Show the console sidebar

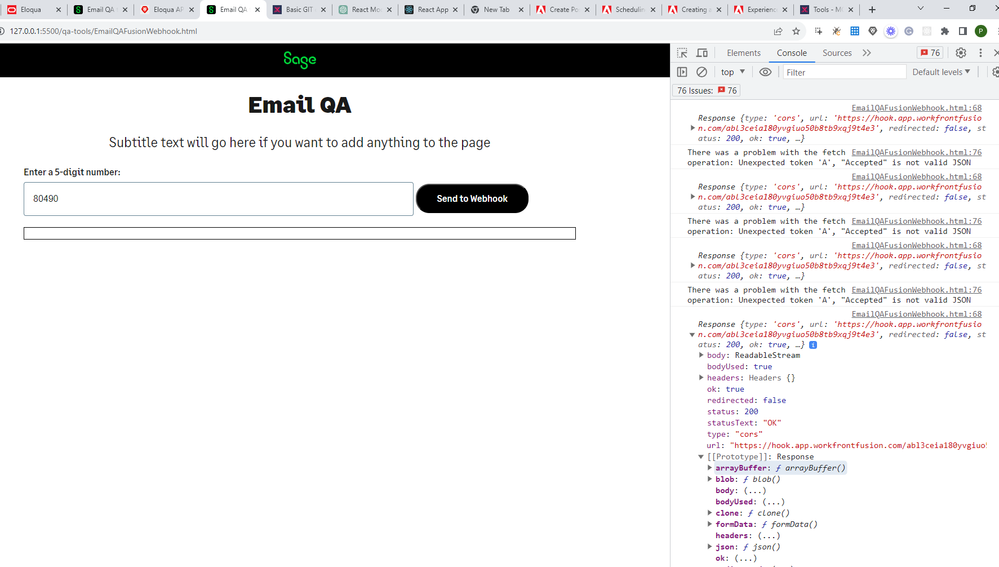pos(682,72)
